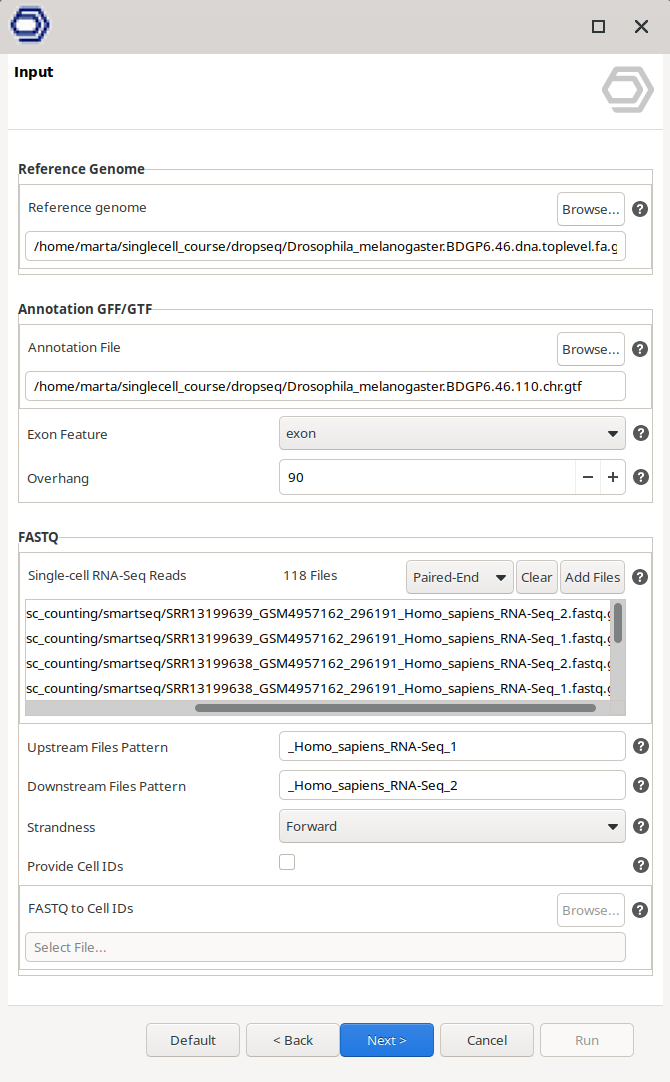Open the Exon Feature dropdown

click(452, 433)
